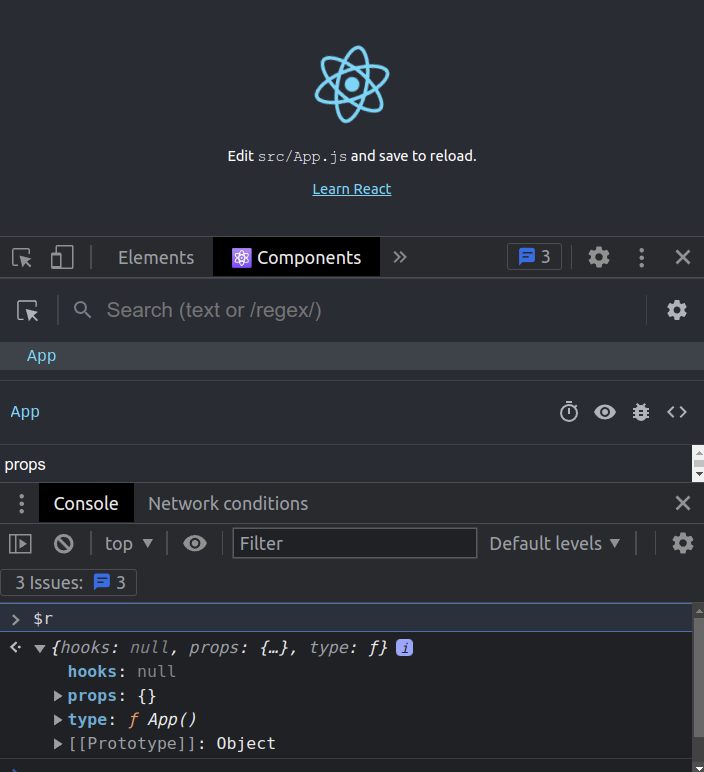Open the Default levels dropdown
This screenshot has height=772, width=704.
coord(554,544)
